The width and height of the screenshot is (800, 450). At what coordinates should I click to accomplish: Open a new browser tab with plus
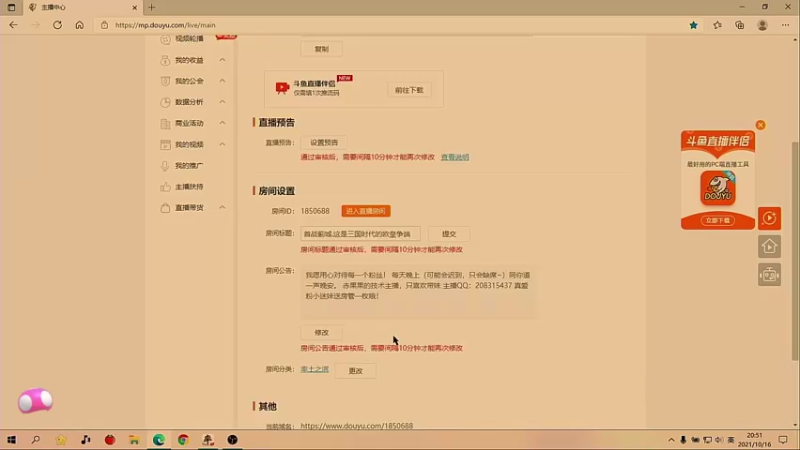tap(152, 7)
